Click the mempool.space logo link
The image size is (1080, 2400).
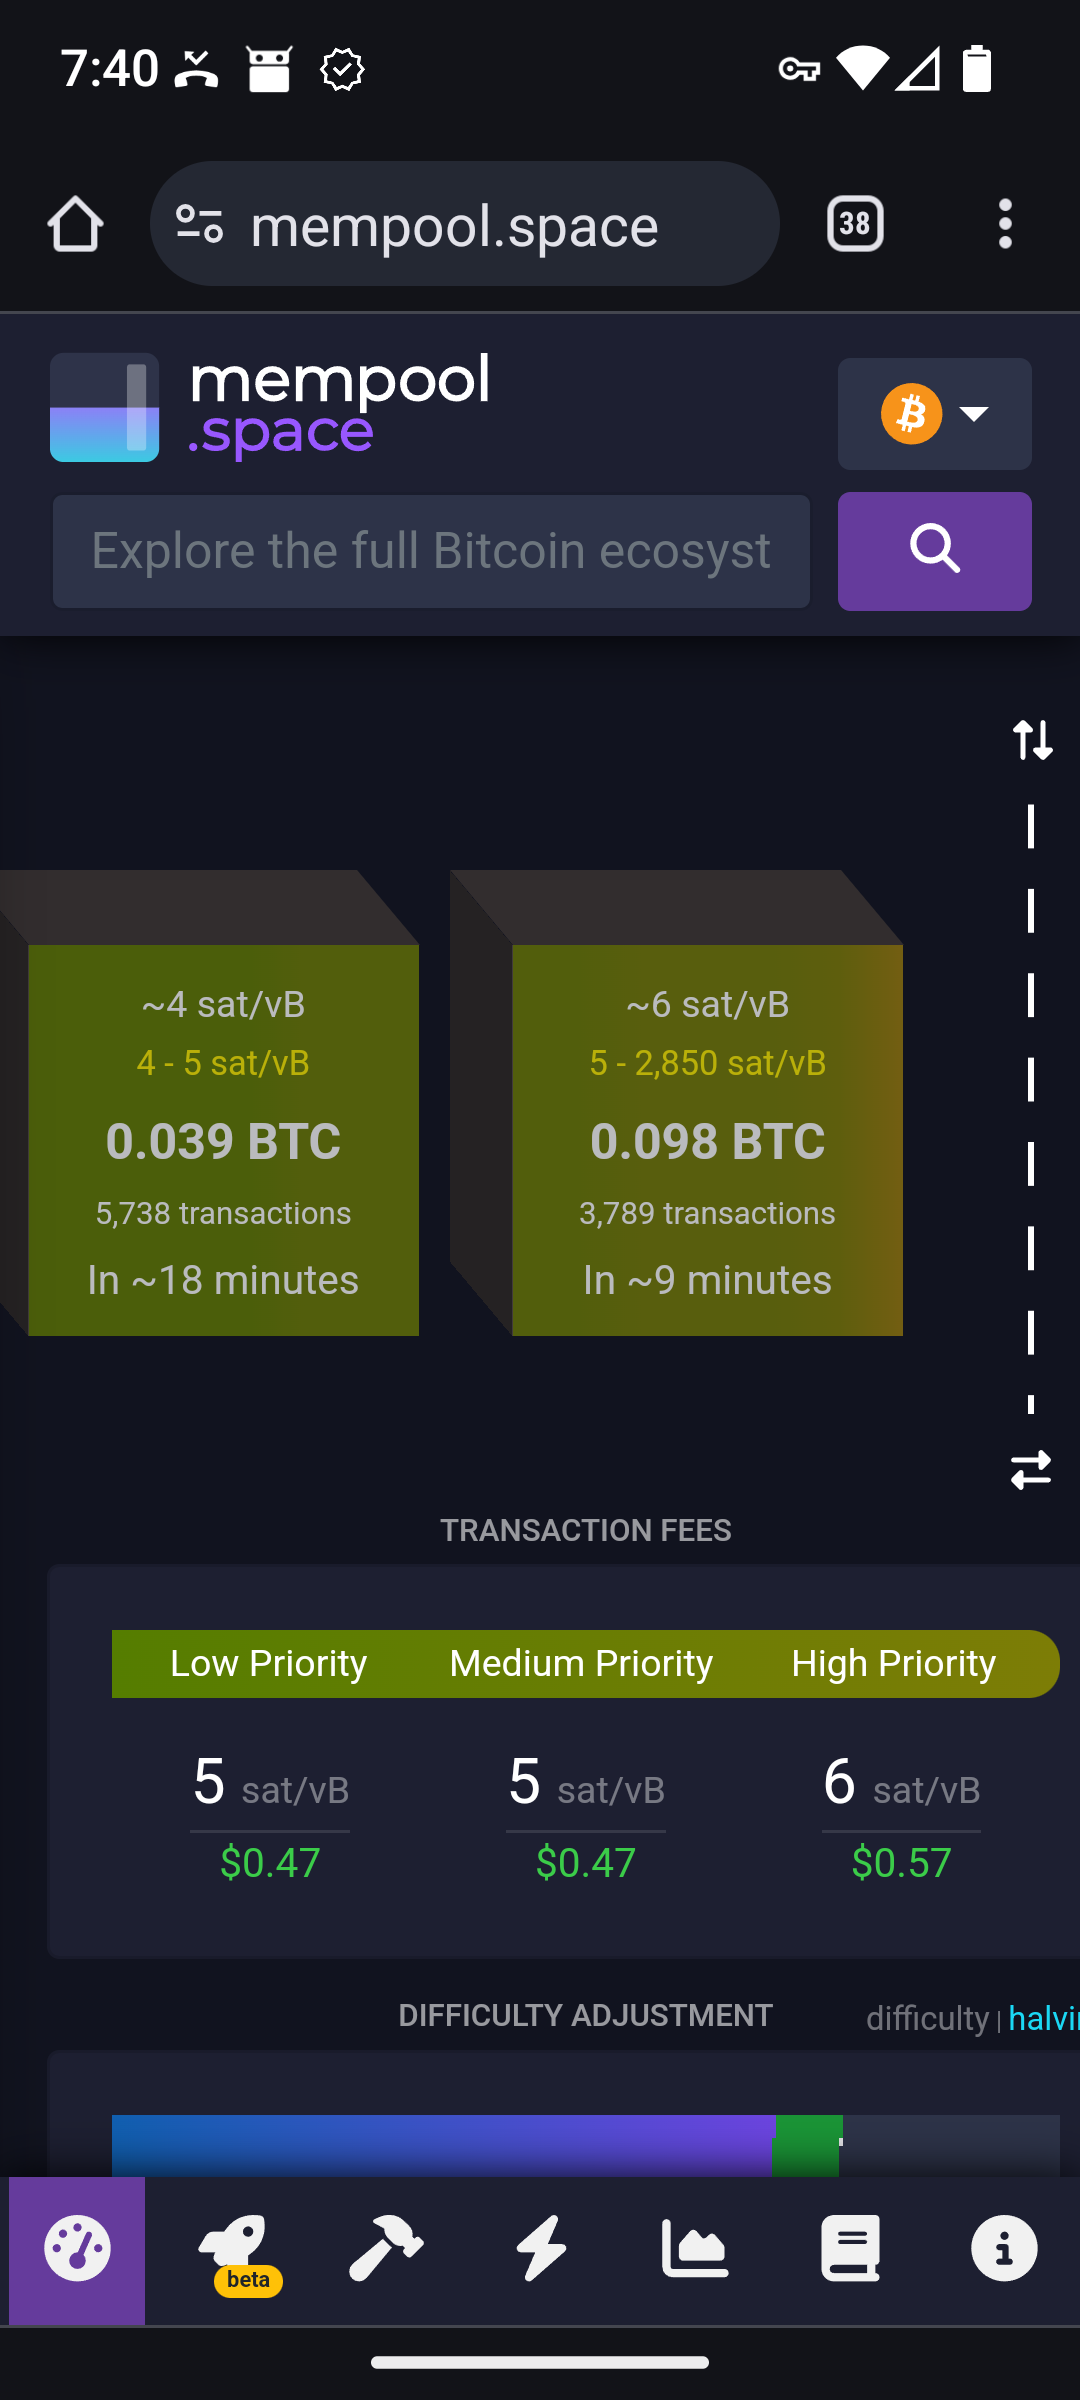click(x=270, y=407)
